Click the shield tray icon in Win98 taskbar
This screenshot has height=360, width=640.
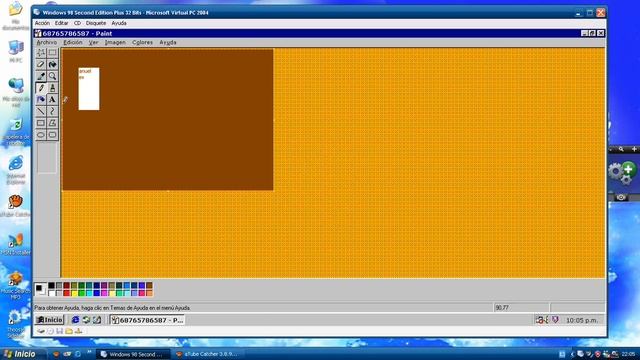pos(555,320)
